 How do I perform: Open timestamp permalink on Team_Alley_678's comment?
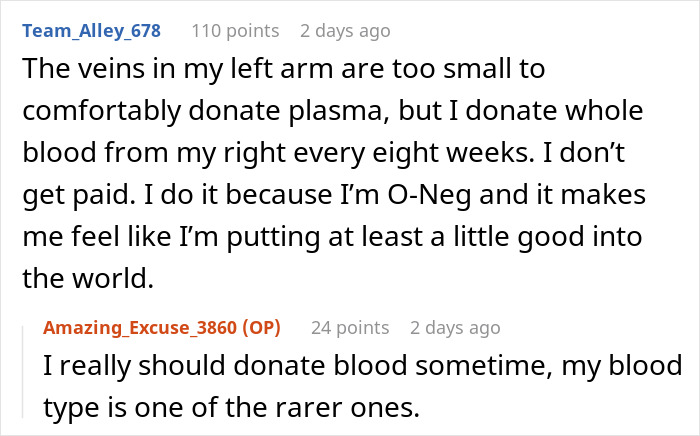tap(345, 31)
